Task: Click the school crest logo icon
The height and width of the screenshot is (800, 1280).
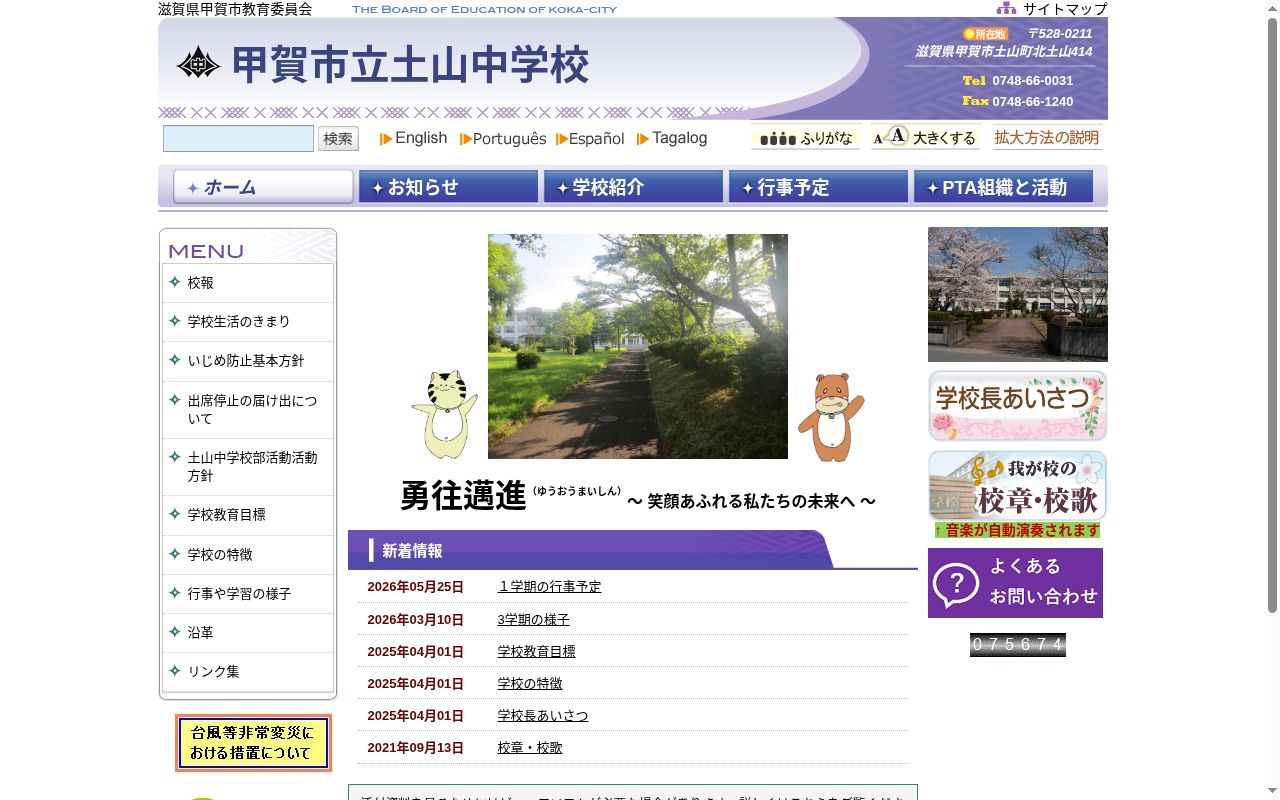Action: pos(198,63)
